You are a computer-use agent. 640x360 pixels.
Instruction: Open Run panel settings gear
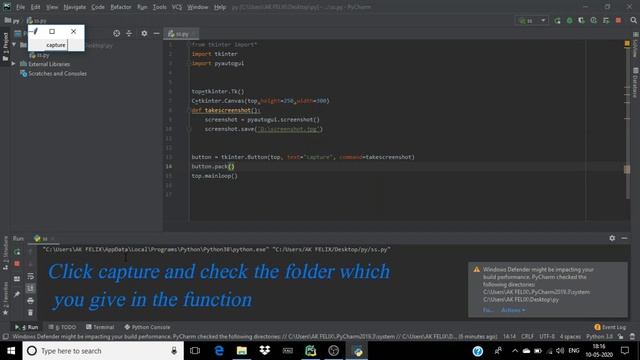tap(612, 238)
